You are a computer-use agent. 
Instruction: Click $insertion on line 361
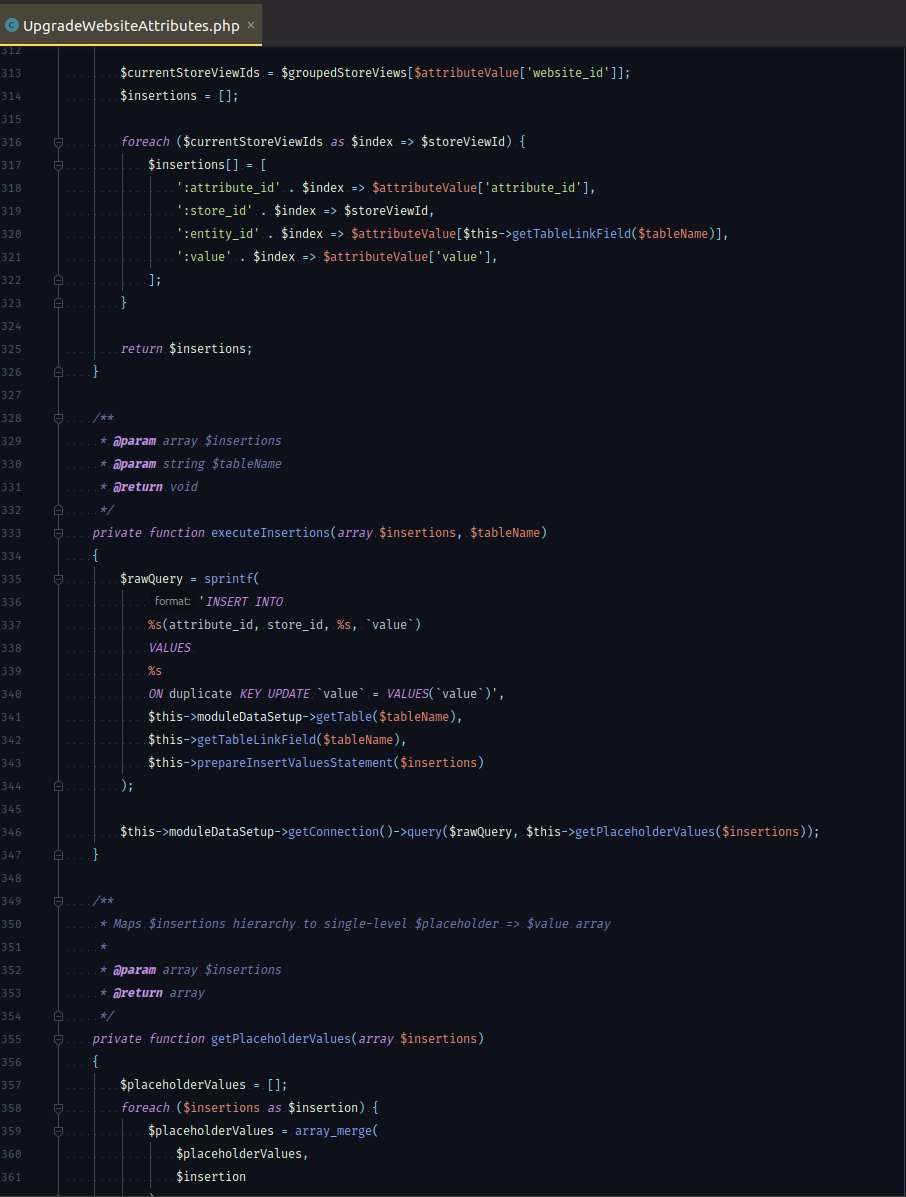point(211,1176)
